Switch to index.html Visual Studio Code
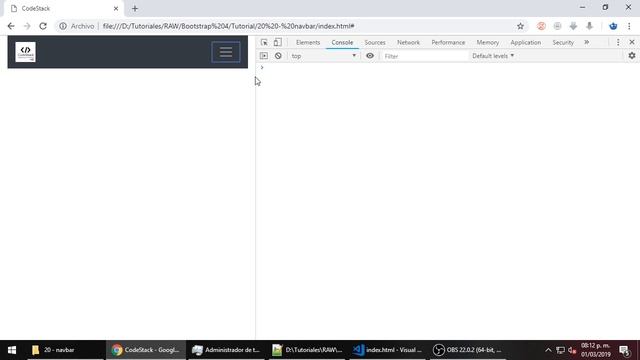Image resolution: width=640 pixels, height=360 pixels. point(388,350)
